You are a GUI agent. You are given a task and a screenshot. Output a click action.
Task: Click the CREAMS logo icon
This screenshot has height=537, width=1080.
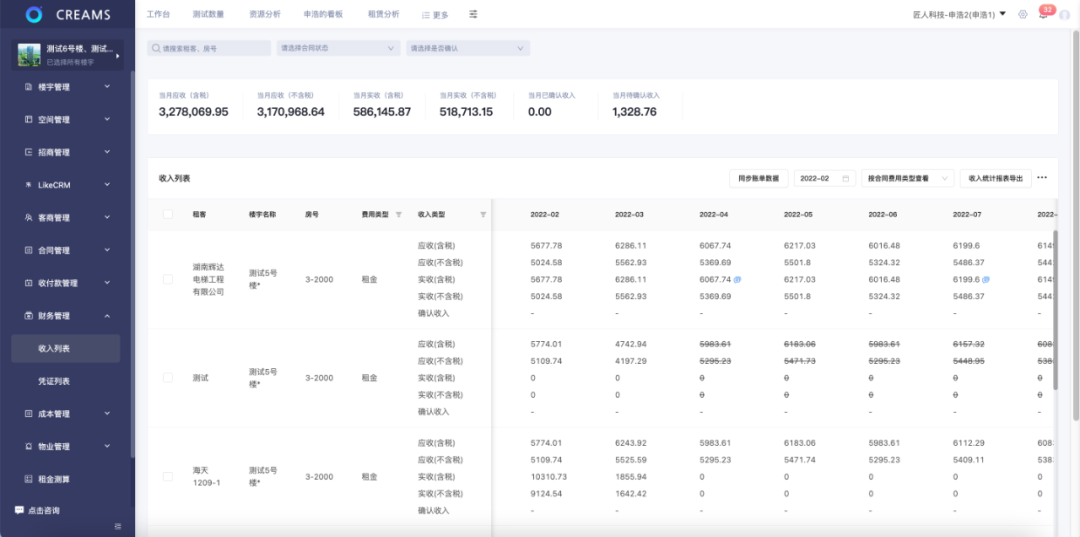(34, 14)
